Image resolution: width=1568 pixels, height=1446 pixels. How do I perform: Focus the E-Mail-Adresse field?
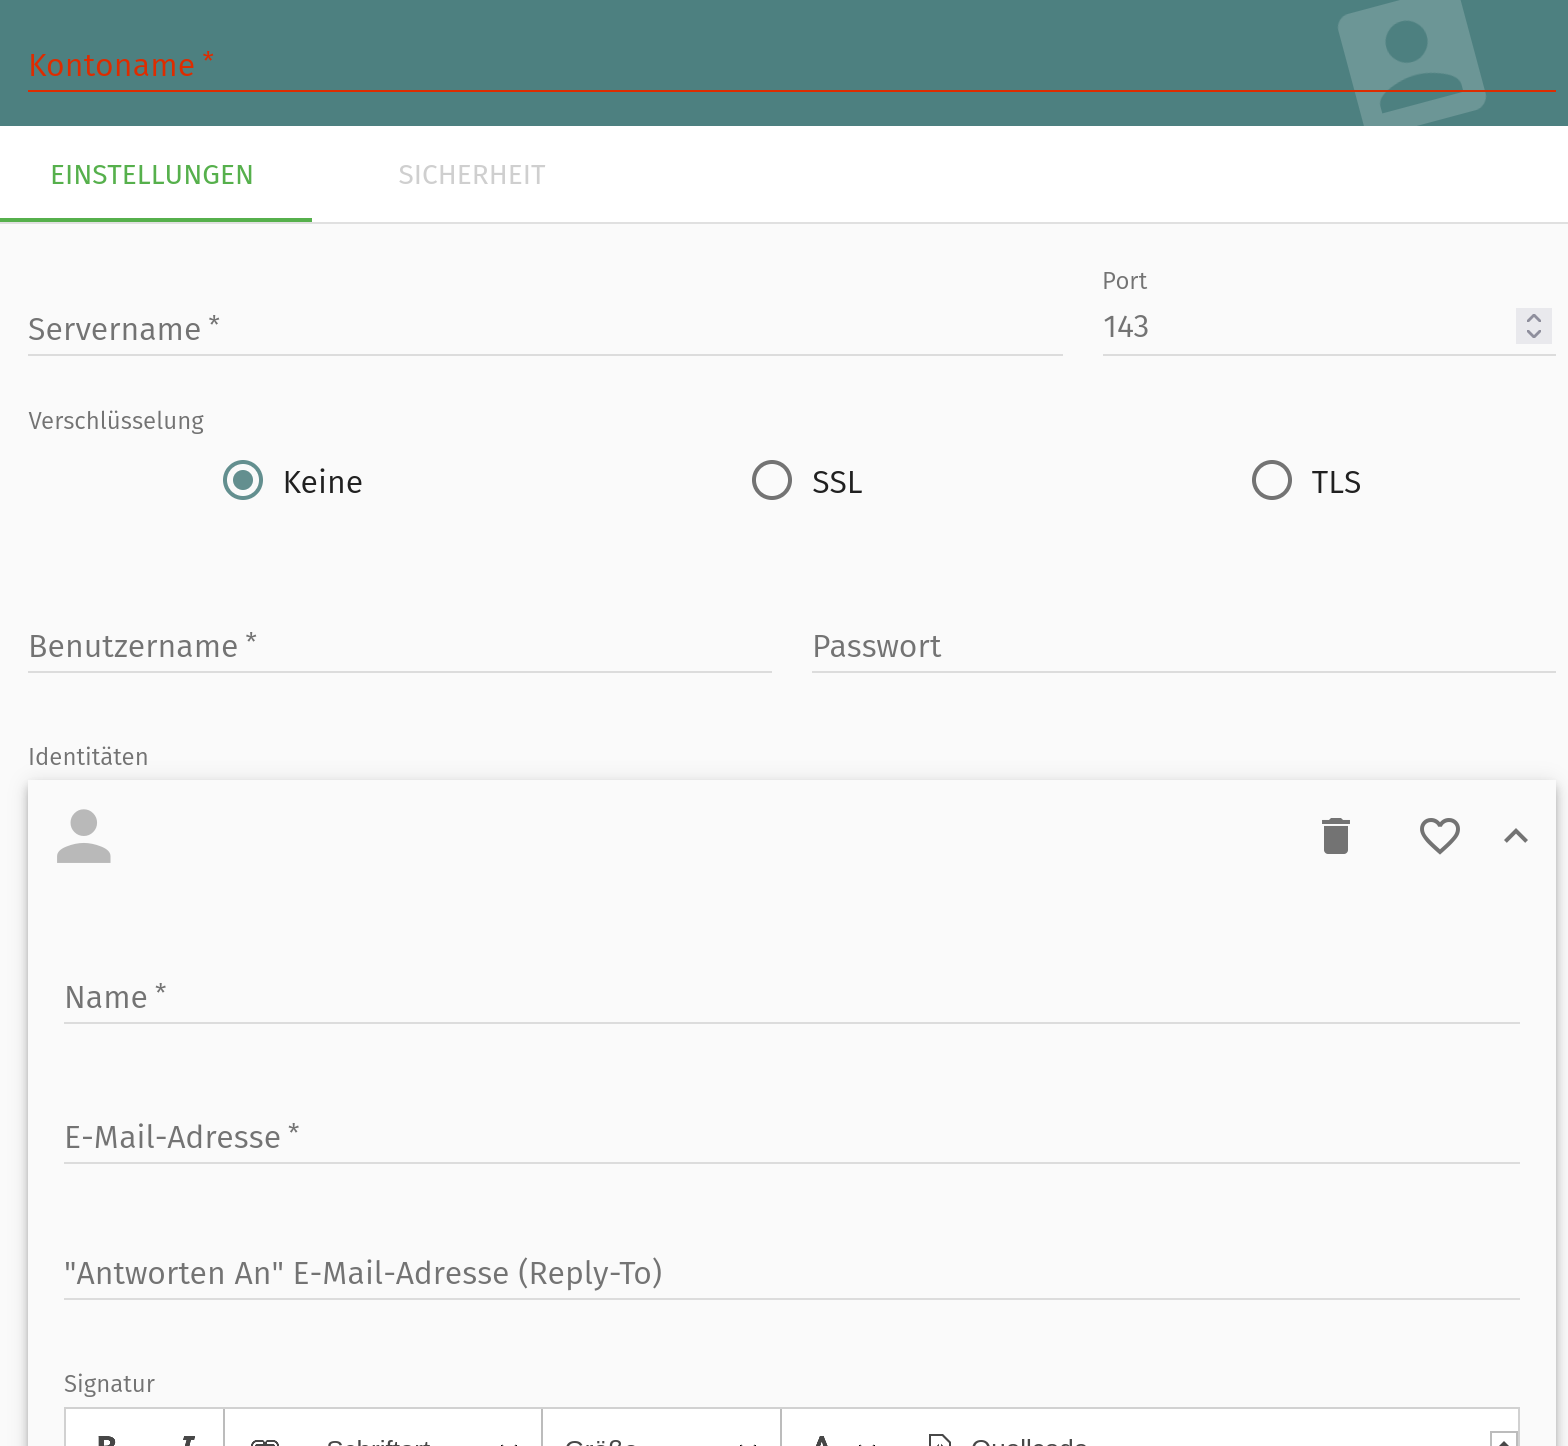click(x=791, y=1137)
